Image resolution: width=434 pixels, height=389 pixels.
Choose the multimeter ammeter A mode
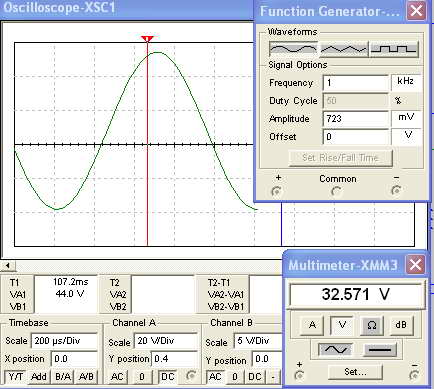312,325
